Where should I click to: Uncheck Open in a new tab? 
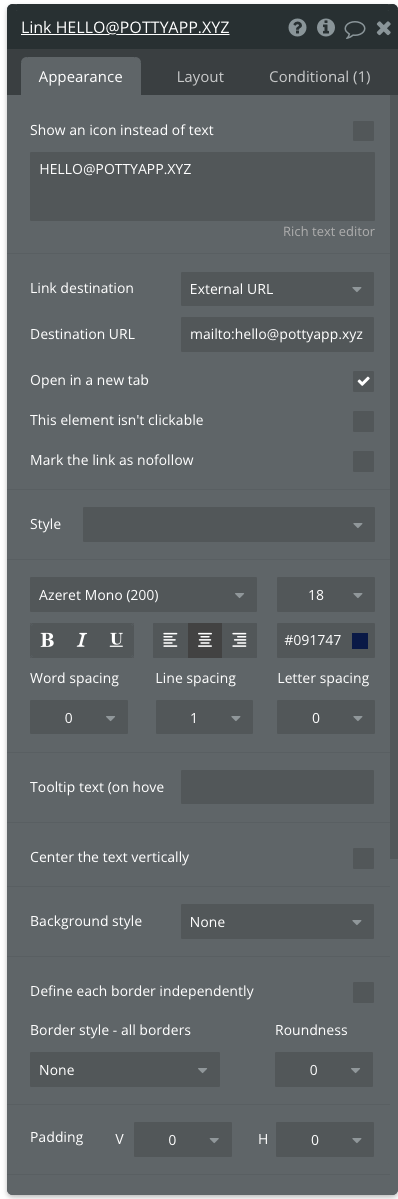tap(364, 381)
